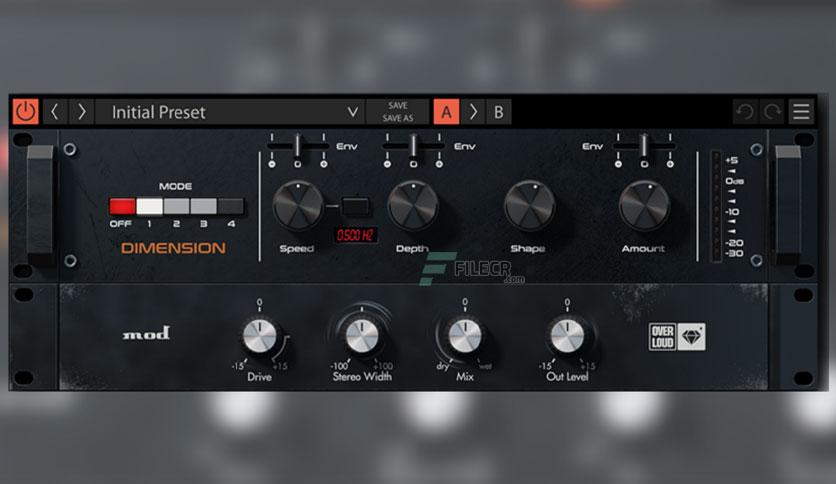This screenshot has width=836, height=484.
Task: Open the Initial Preset dropdown
Action: (230, 112)
